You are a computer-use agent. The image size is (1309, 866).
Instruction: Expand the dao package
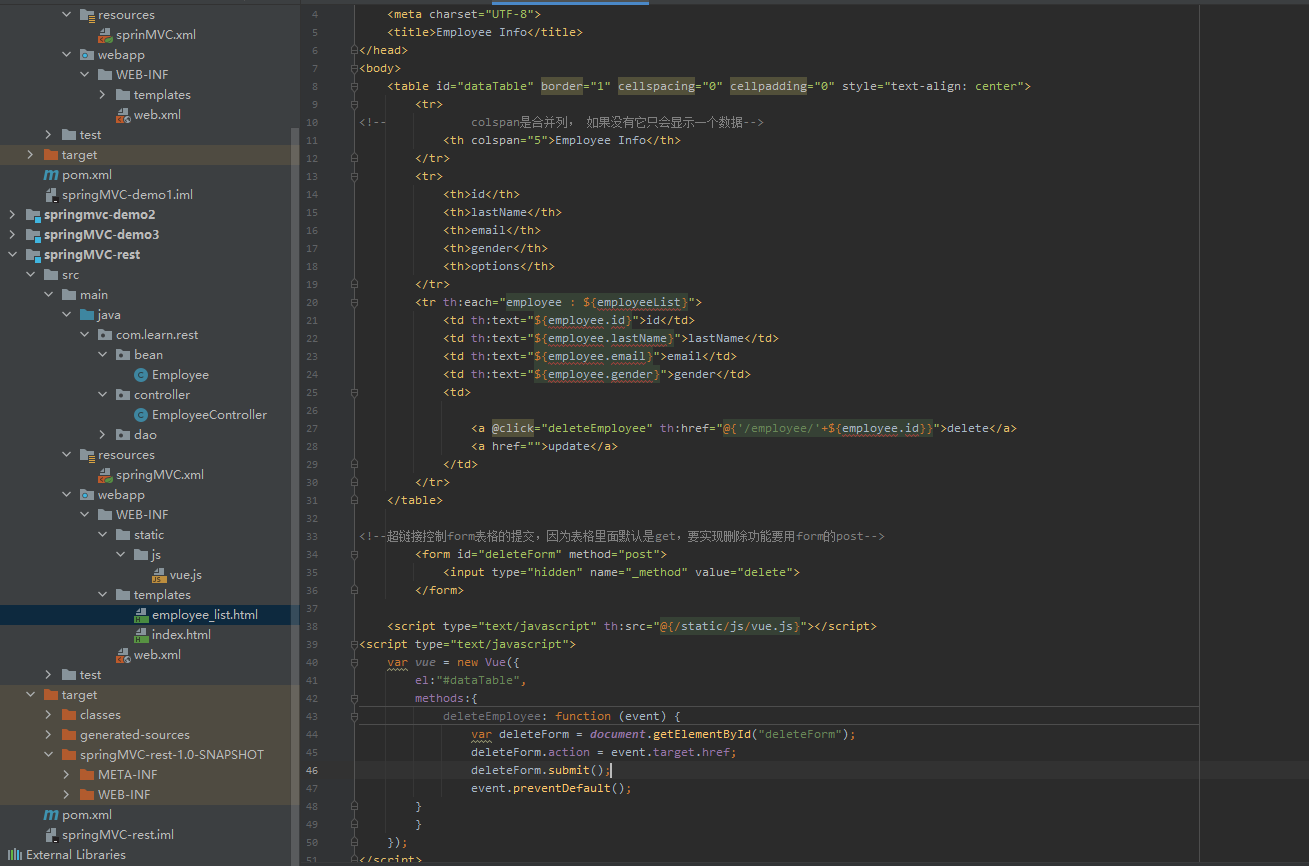point(102,435)
